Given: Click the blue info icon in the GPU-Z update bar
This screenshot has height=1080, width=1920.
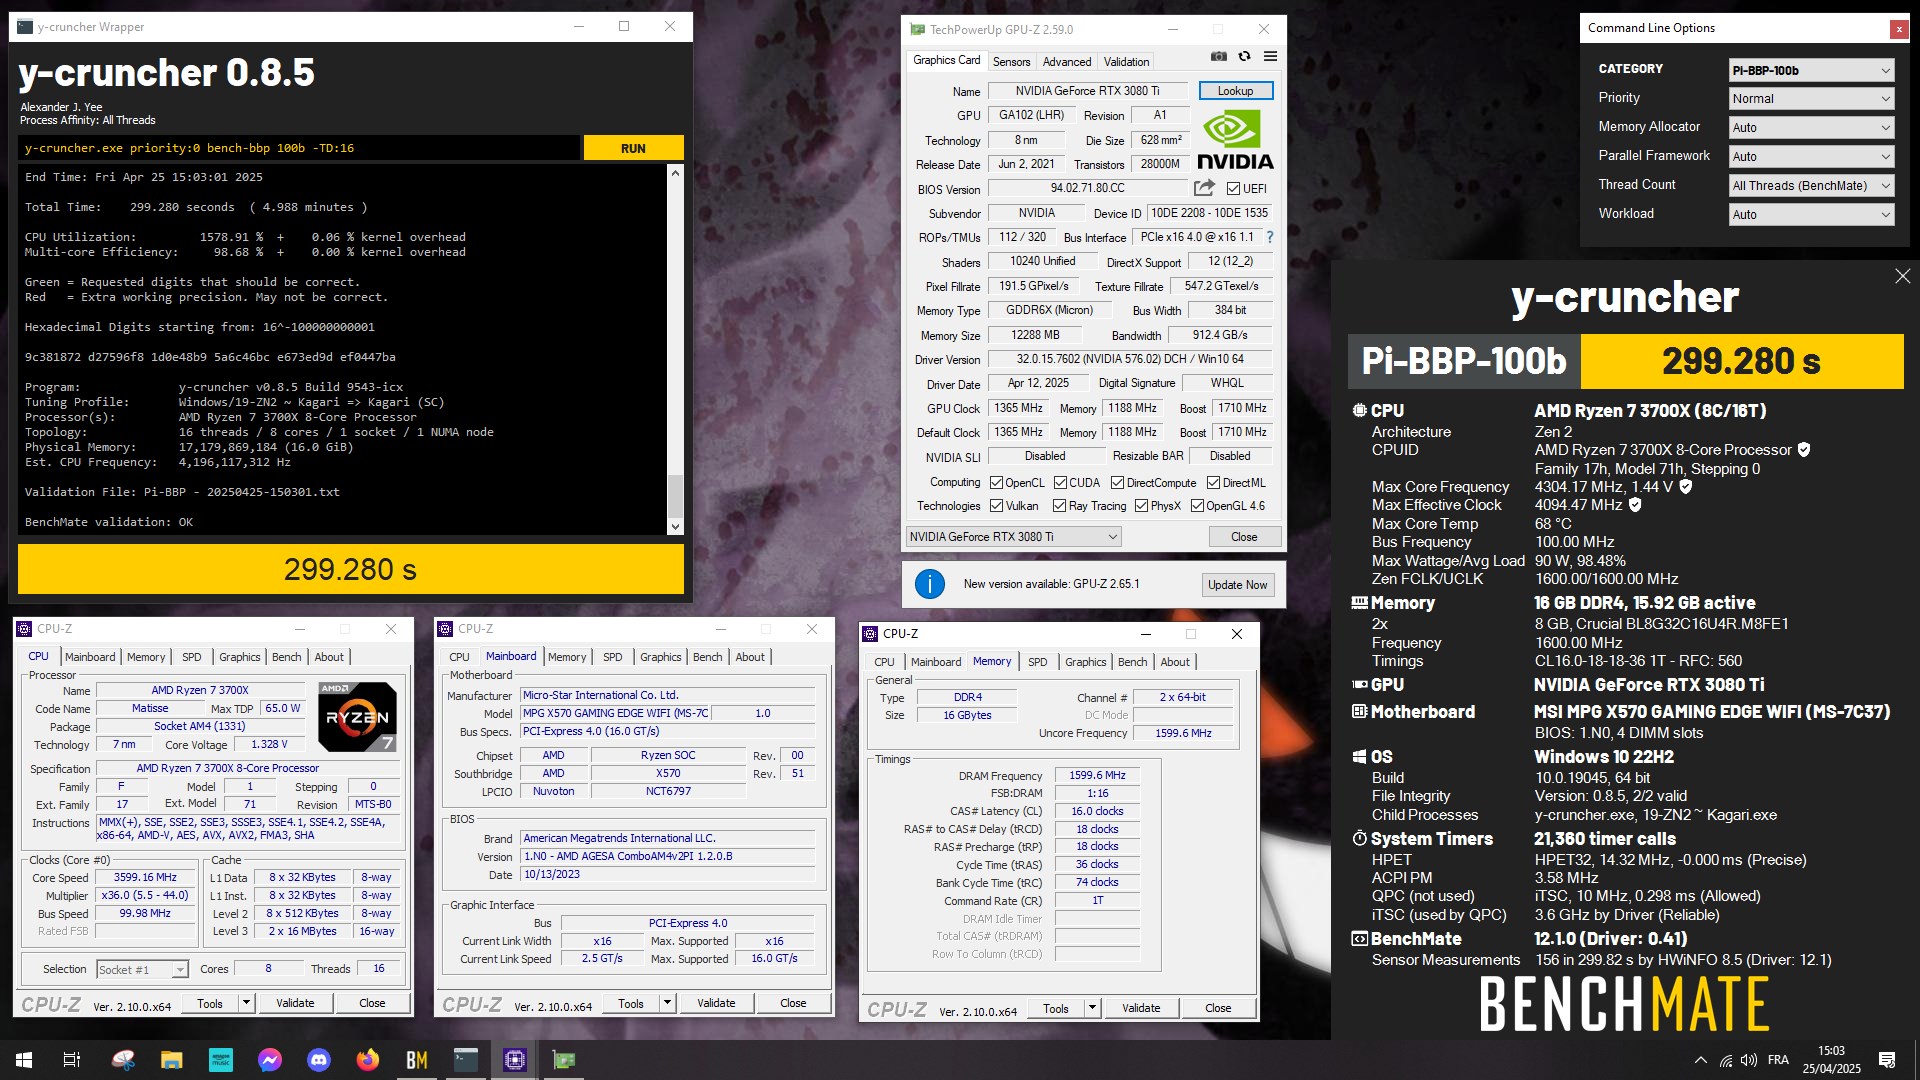Looking at the screenshot, I should click(929, 584).
